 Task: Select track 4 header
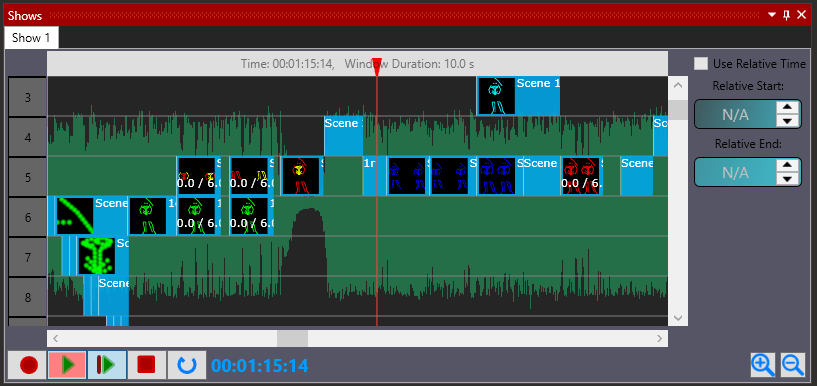[x=28, y=137]
